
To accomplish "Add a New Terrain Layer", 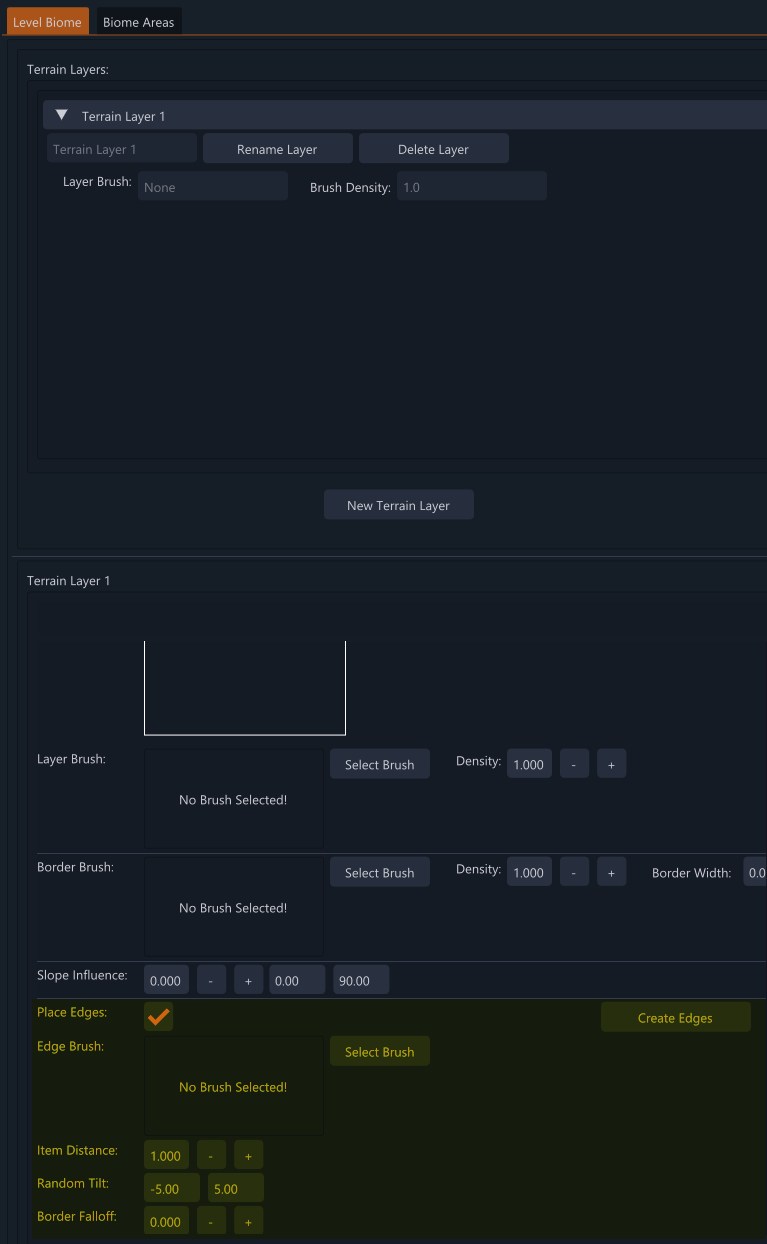I will [x=398, y=505].
